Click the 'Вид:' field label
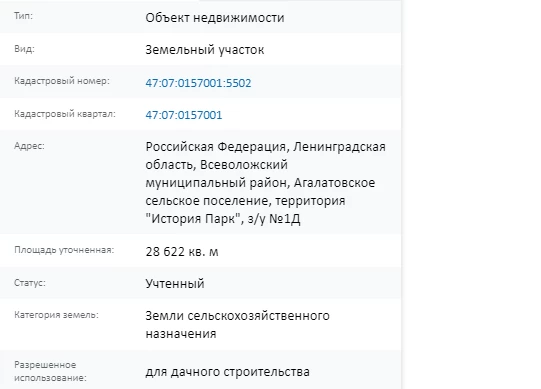 tap(24, 49)
